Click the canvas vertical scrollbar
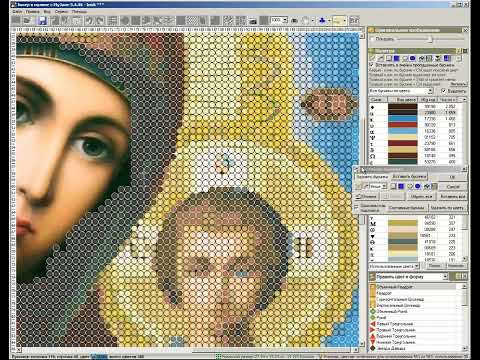The height and width of the screenshot is (360, 480). coord(362,190)
